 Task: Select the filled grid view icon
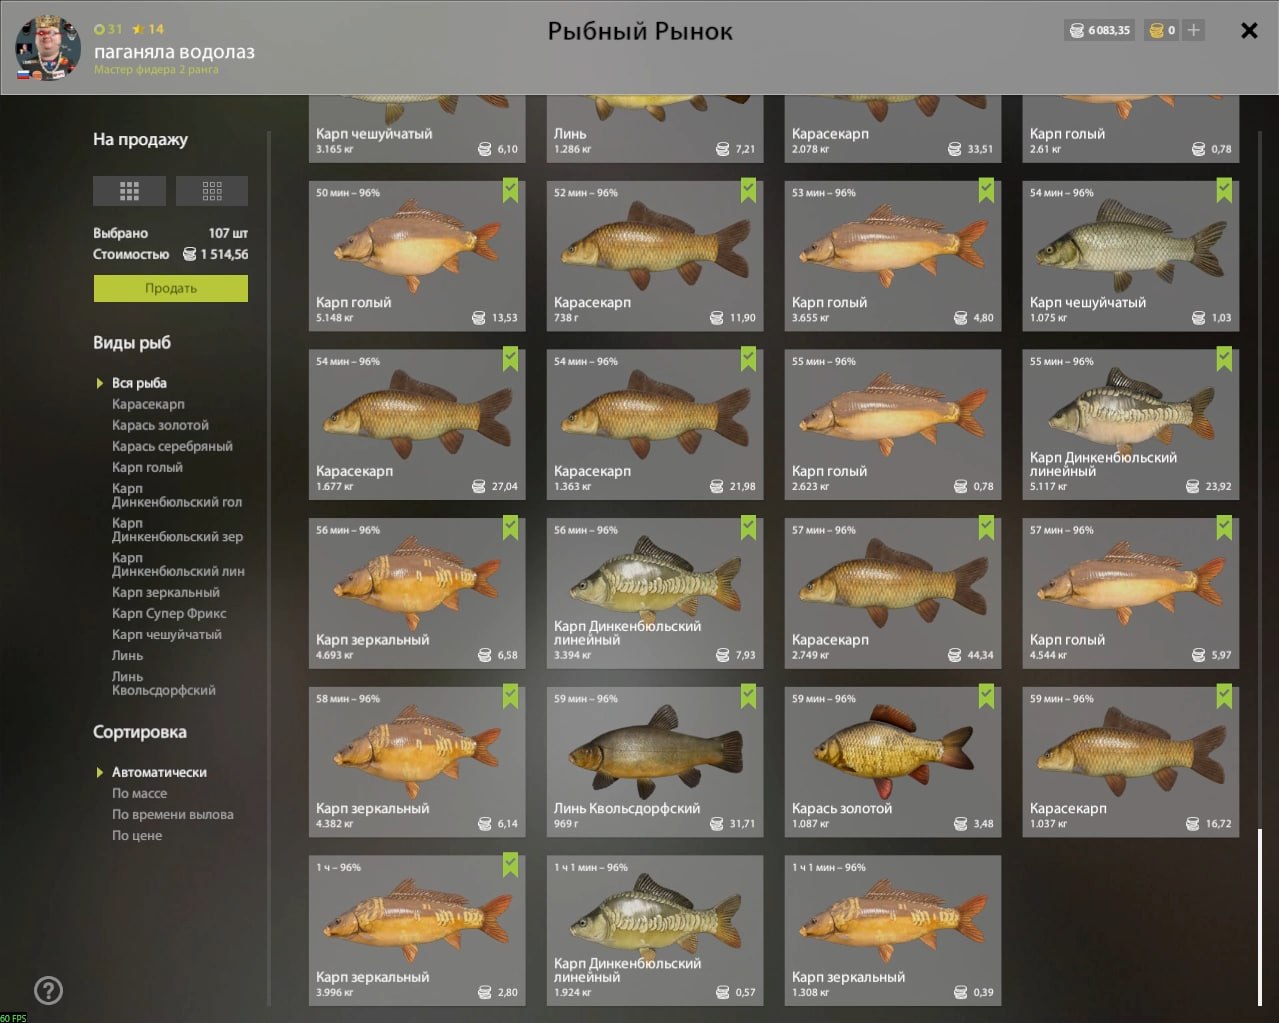[129, 190]
